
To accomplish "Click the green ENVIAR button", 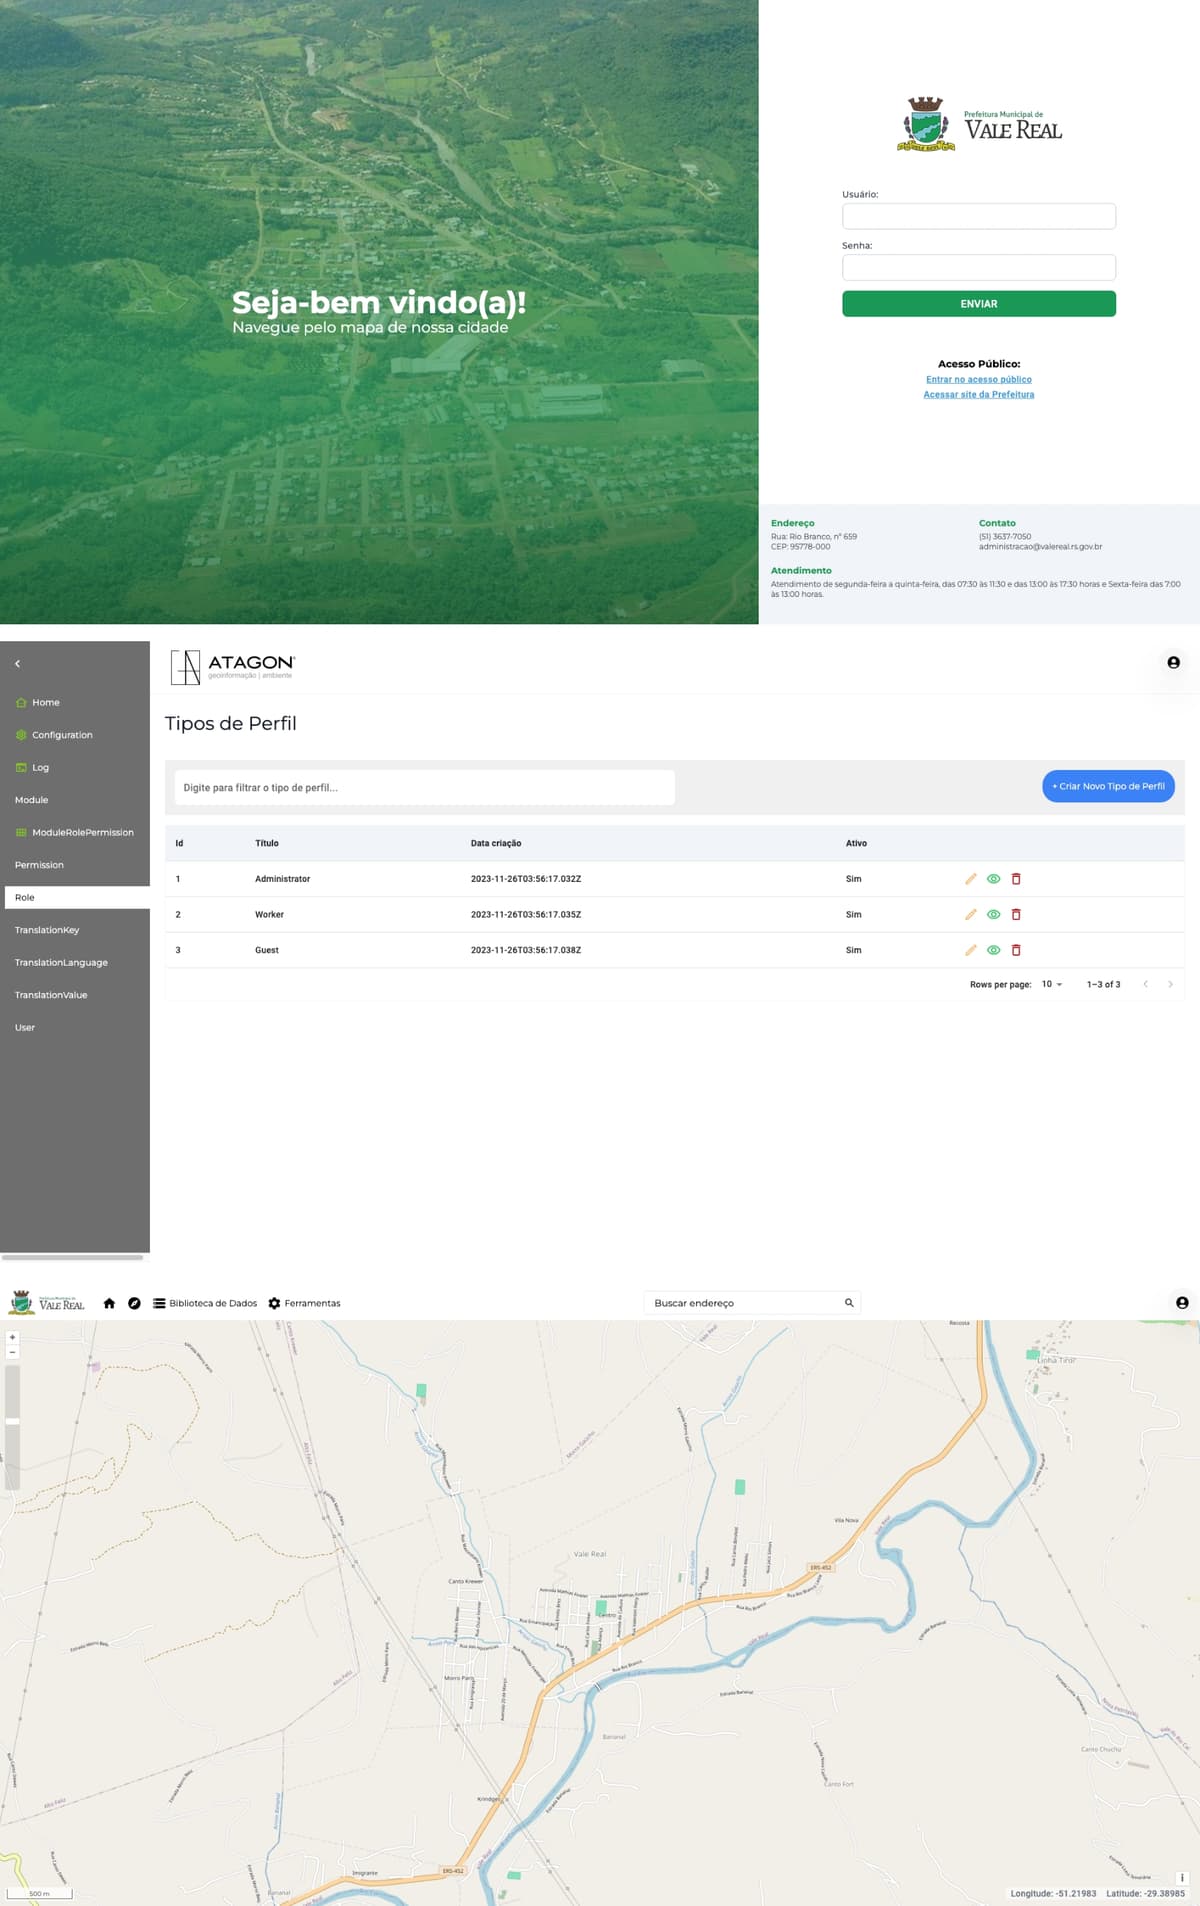I will click(979, 304).
